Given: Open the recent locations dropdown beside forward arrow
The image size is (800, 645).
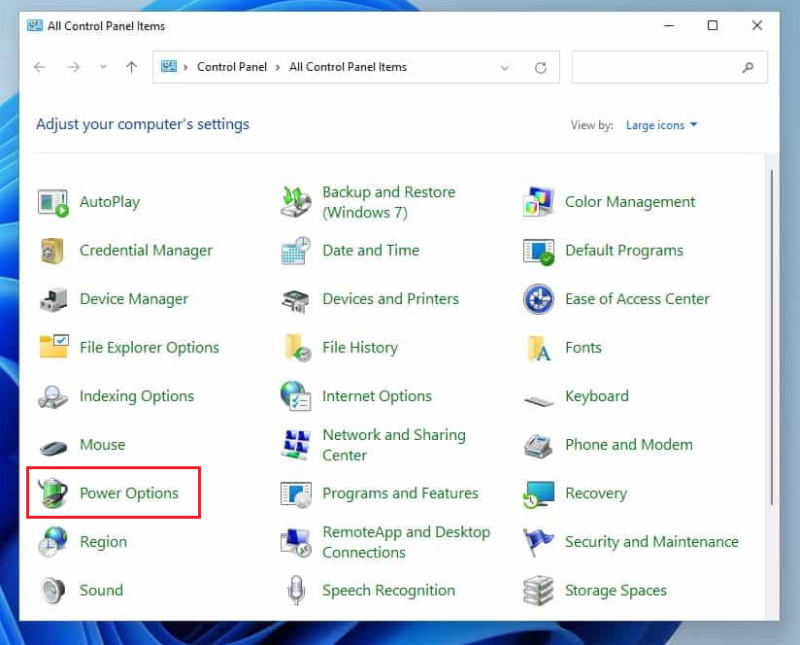Looking at the screenshot, I should tap(103, 67).
